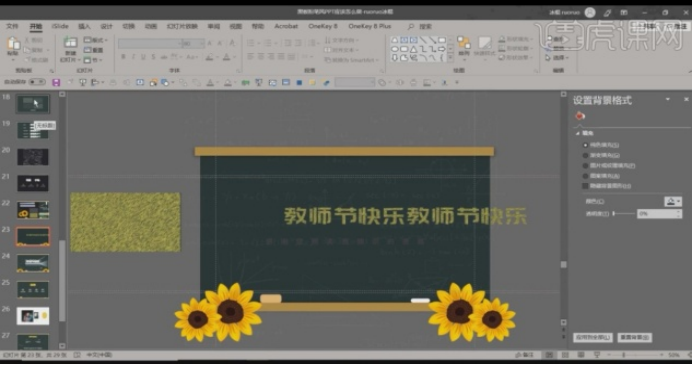Image resolution: width=692 pixels, height=365 pixels.
Task: Collapse the Fill section expander
Action: pos(577,133)
